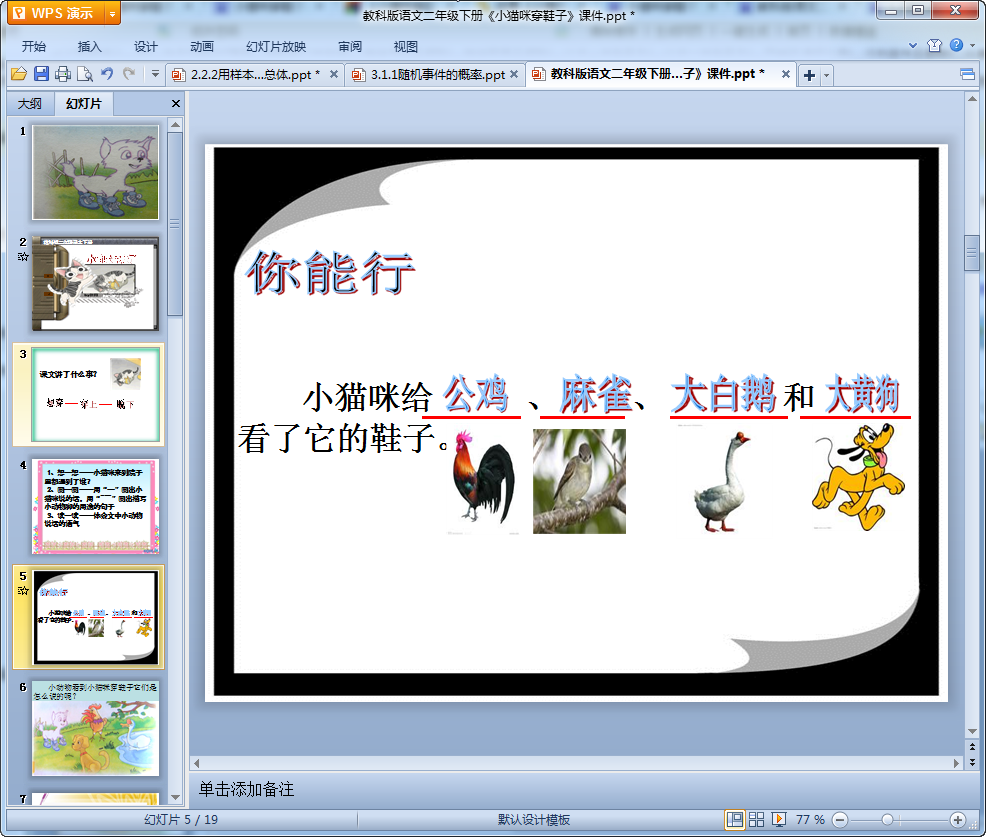Open the 动画 menu tab

[x=202, y=47]
